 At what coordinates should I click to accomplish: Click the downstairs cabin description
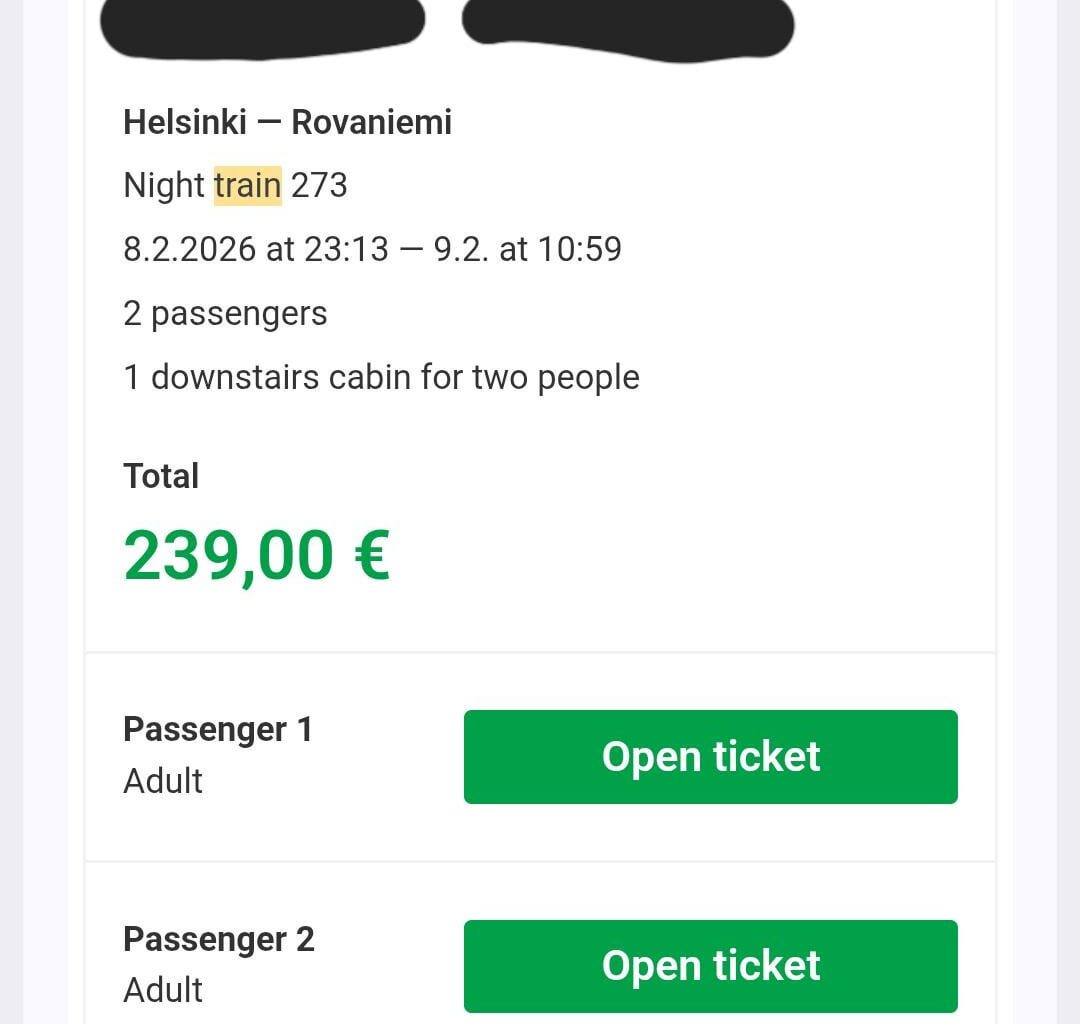click(380, 377)
